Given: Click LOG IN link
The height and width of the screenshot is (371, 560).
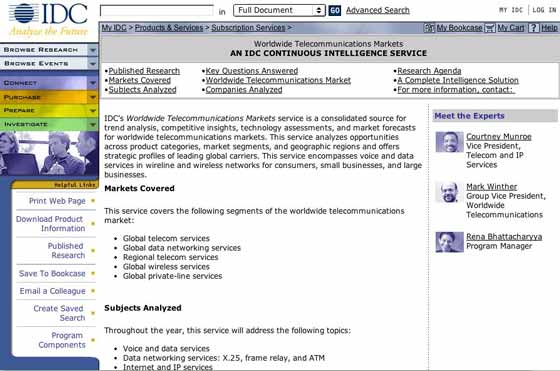Looking at the screenshot, I should [x=544, y=10].
